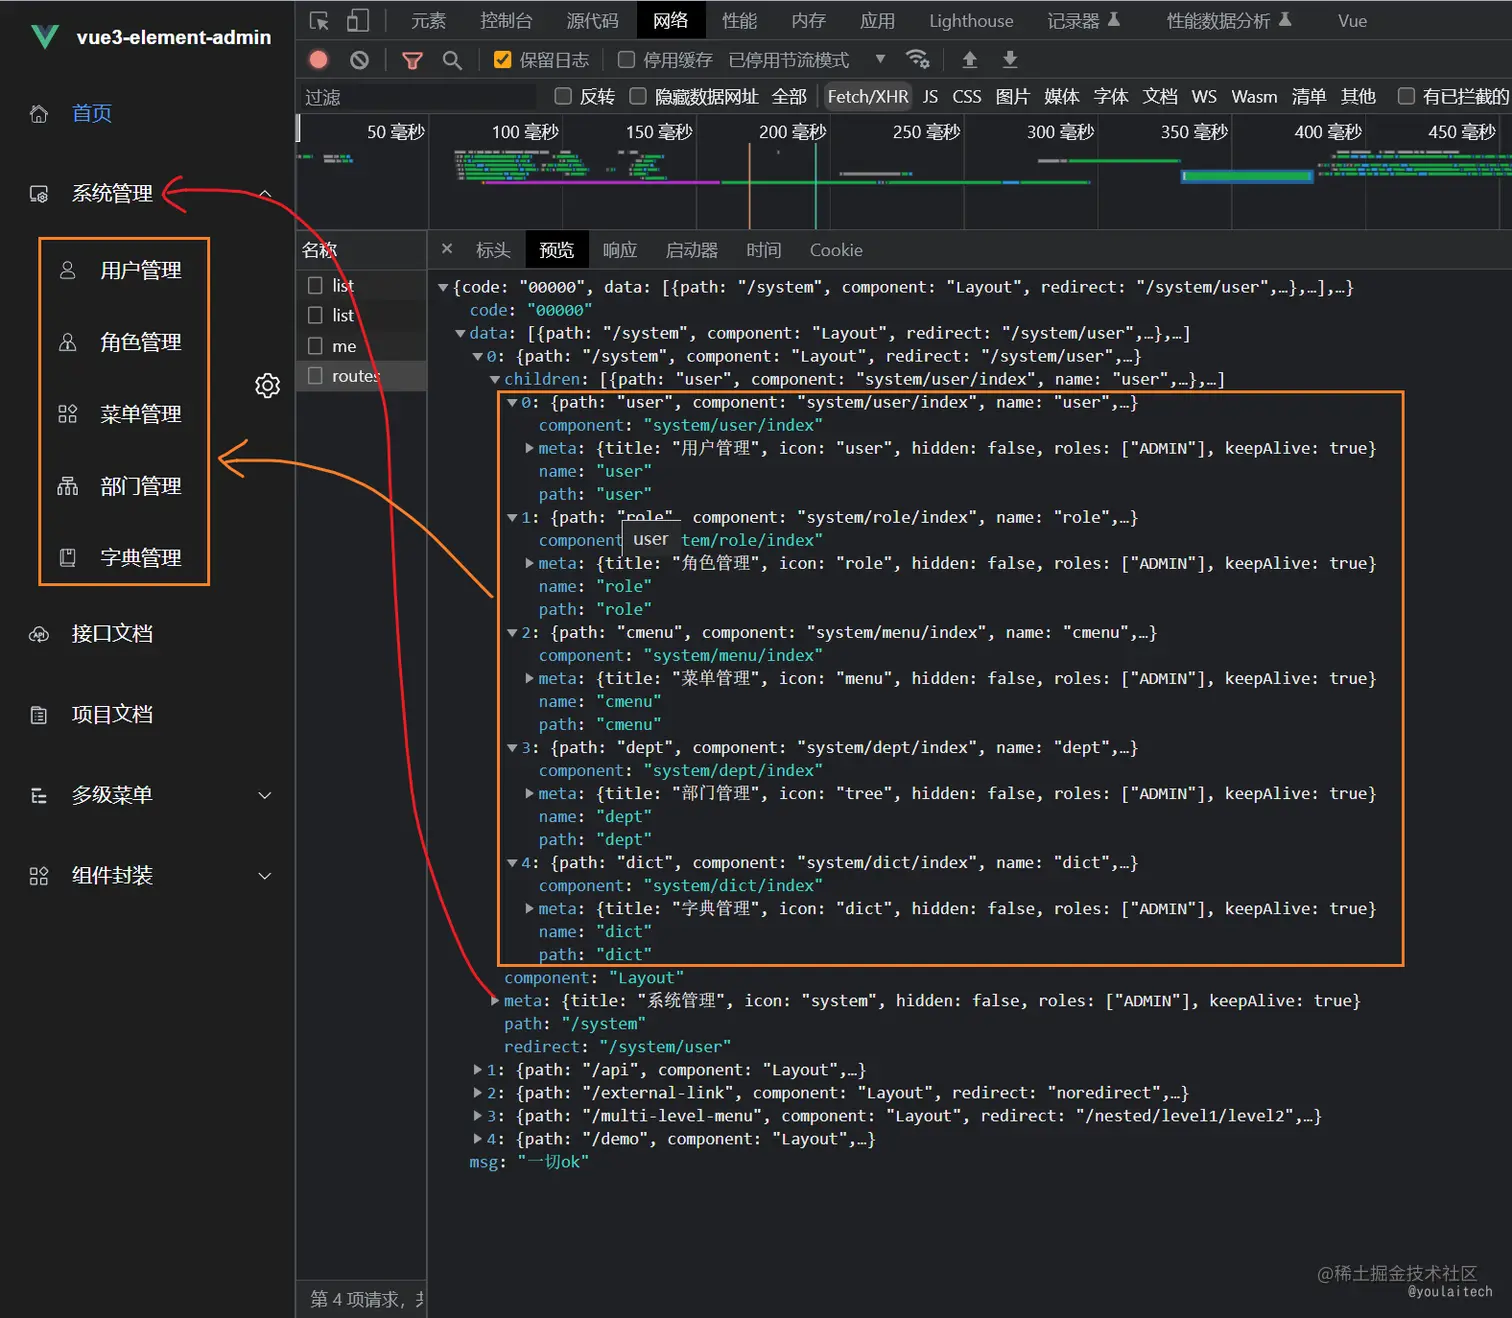Open the Vue devtools tab
The width and height of the screenshot is (1512, 1318).
(x=1352, y=20)
